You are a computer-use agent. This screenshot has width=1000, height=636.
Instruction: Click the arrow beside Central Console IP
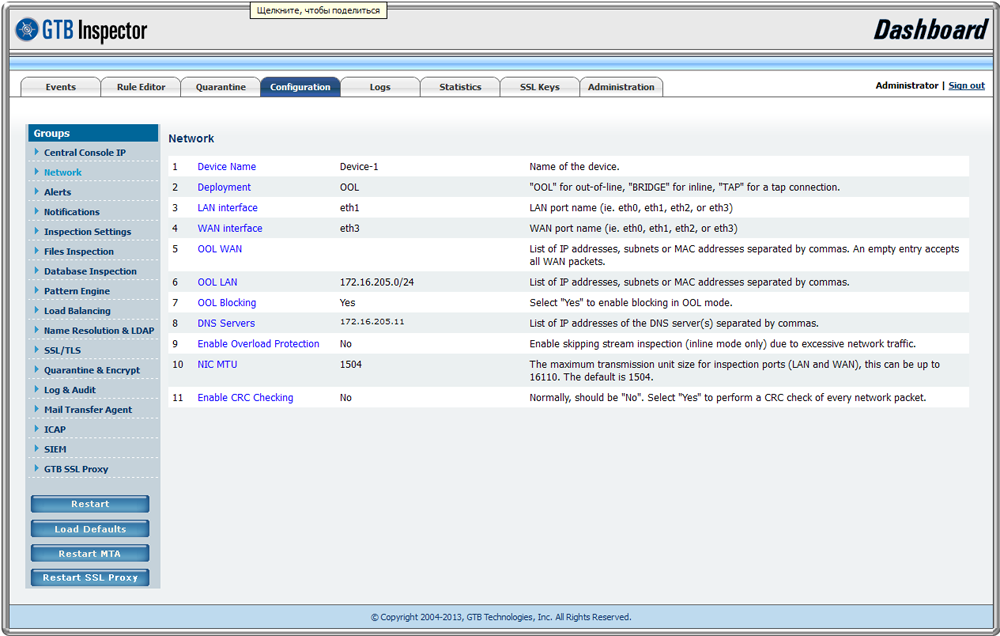(x=36, y=152)
